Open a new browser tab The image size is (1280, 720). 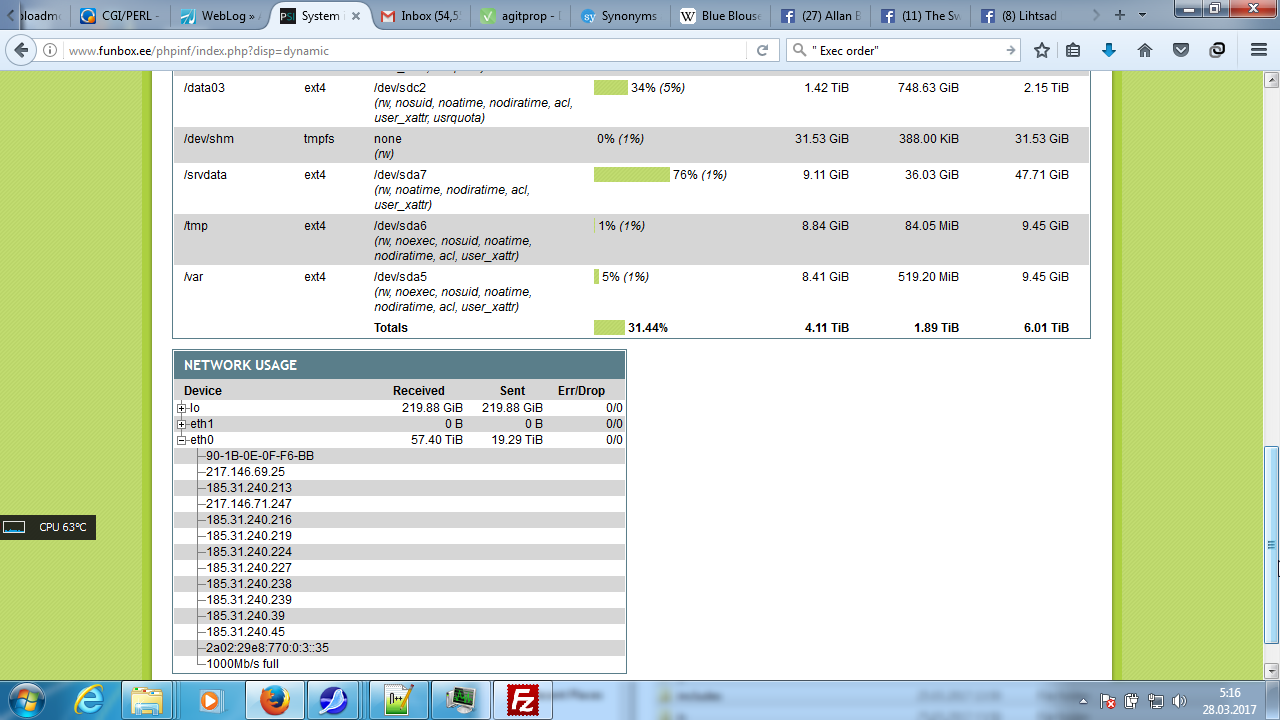coord(1119,15)
